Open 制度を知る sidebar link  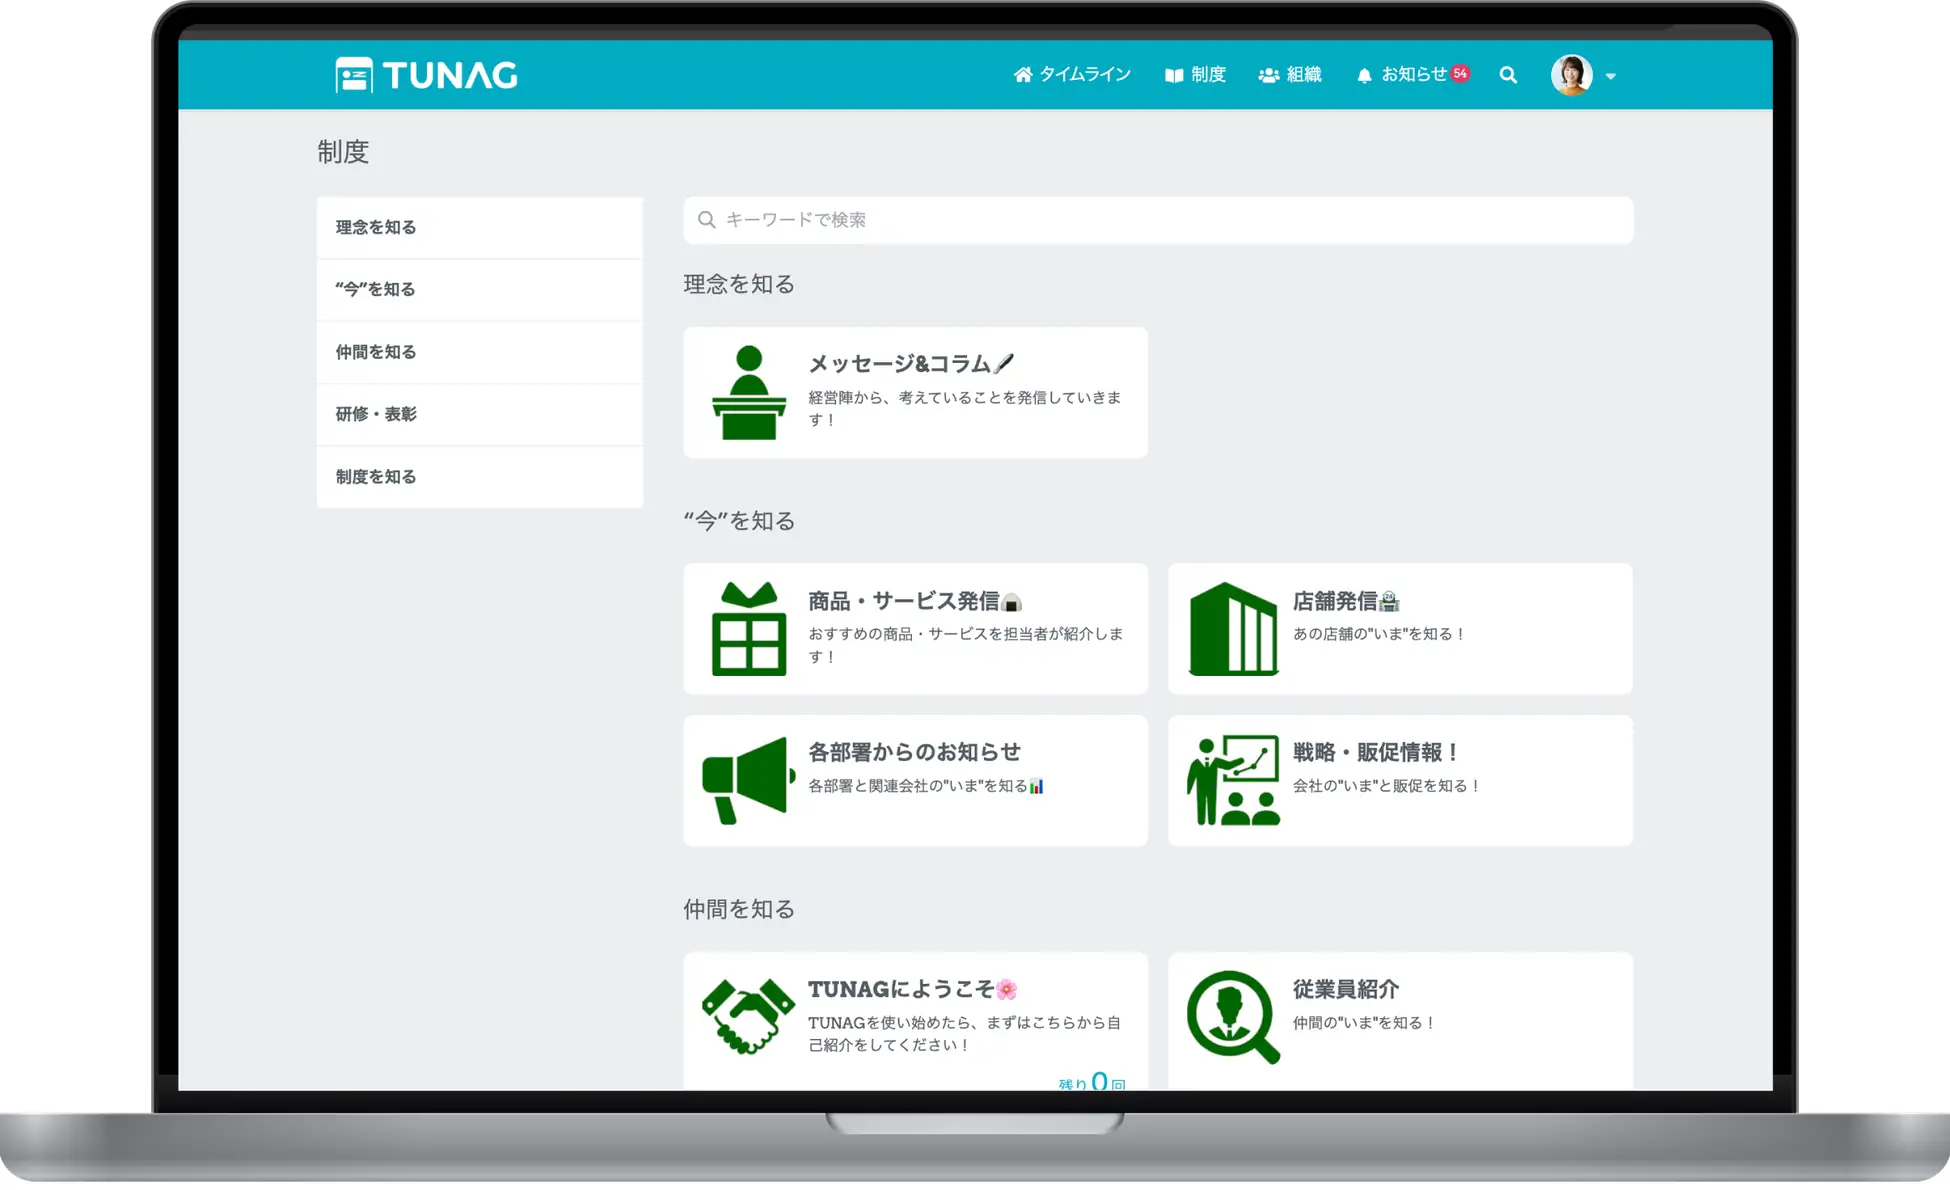click(x=376, y=477)
